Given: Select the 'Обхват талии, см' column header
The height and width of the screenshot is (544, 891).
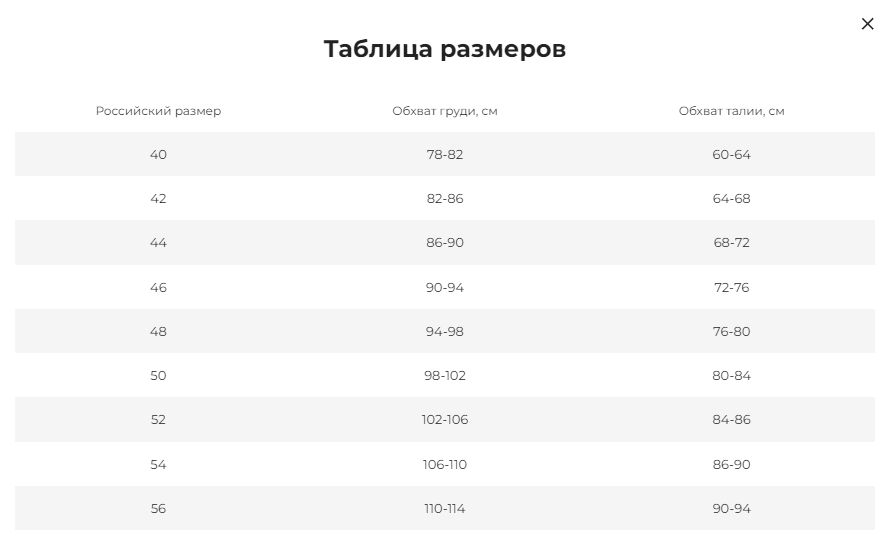Looking at the screenshot, I should click(731, 111).
